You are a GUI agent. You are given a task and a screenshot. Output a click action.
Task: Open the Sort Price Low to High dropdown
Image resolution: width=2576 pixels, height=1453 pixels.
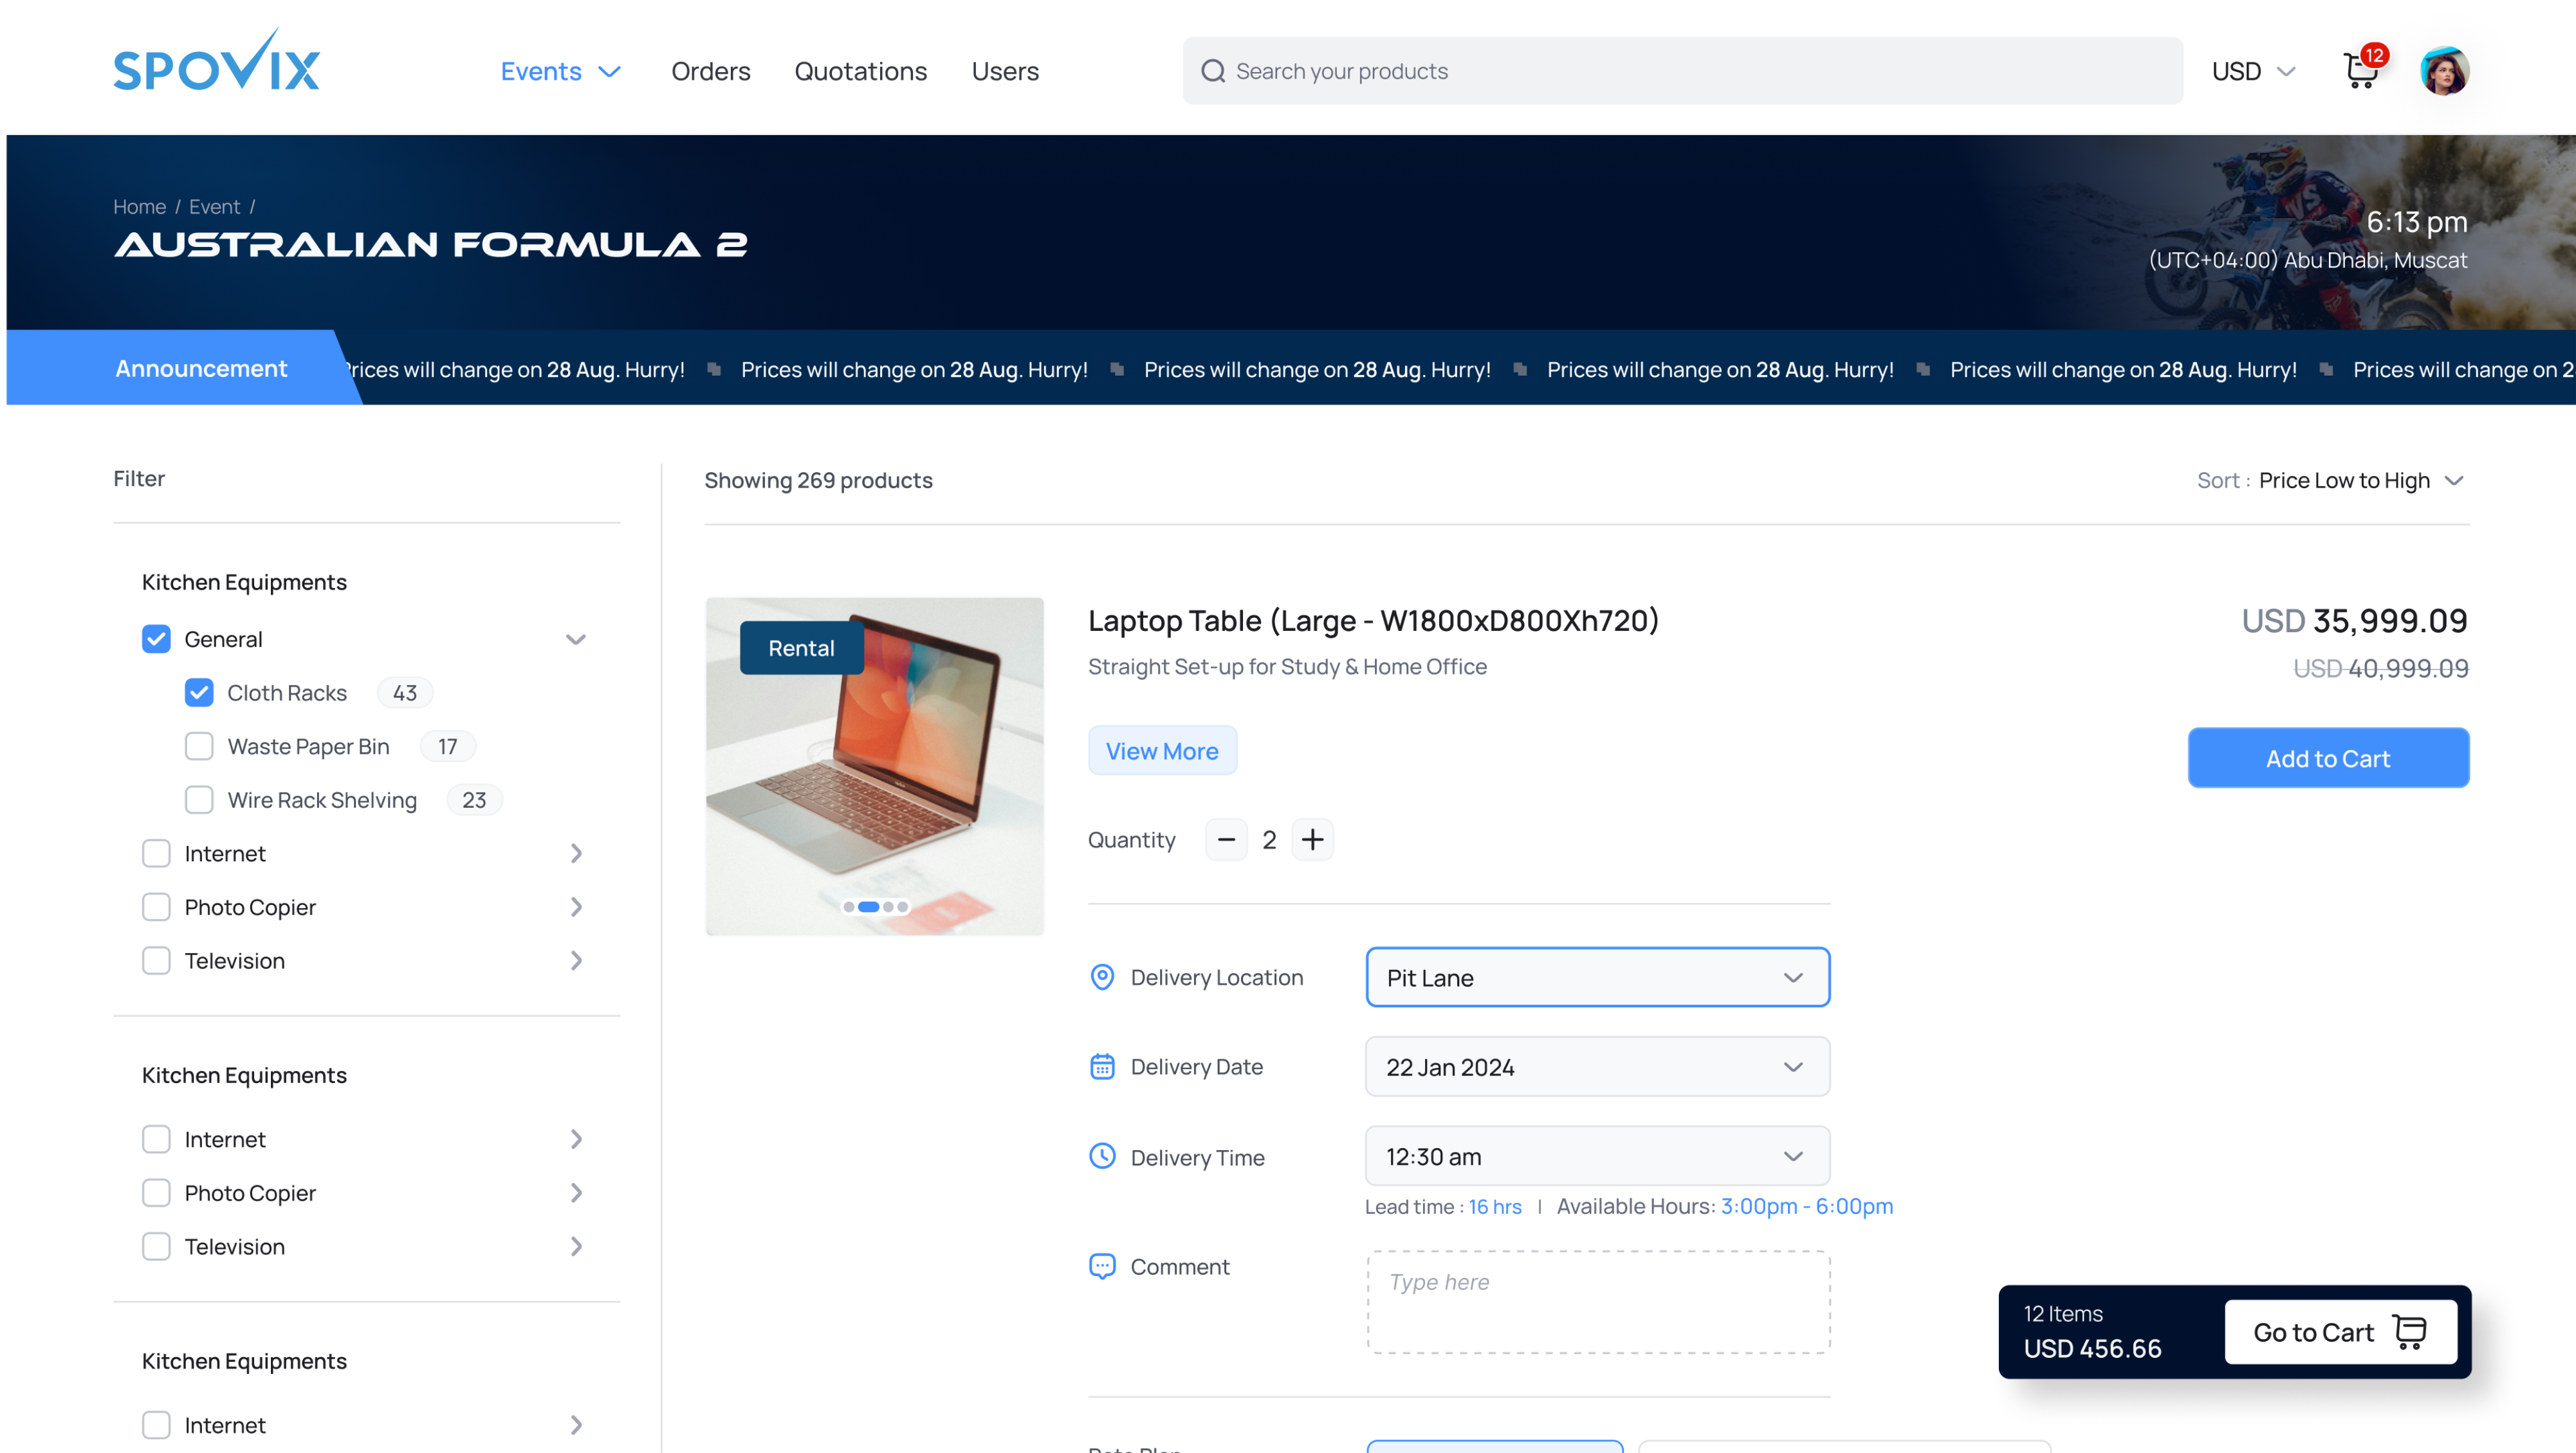(2344, 481)
